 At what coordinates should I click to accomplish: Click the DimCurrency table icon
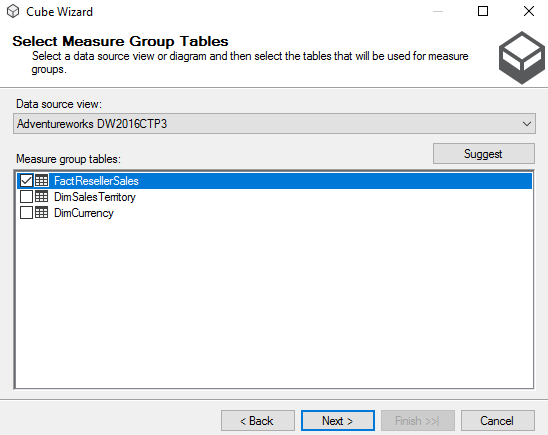pos(42,213)
